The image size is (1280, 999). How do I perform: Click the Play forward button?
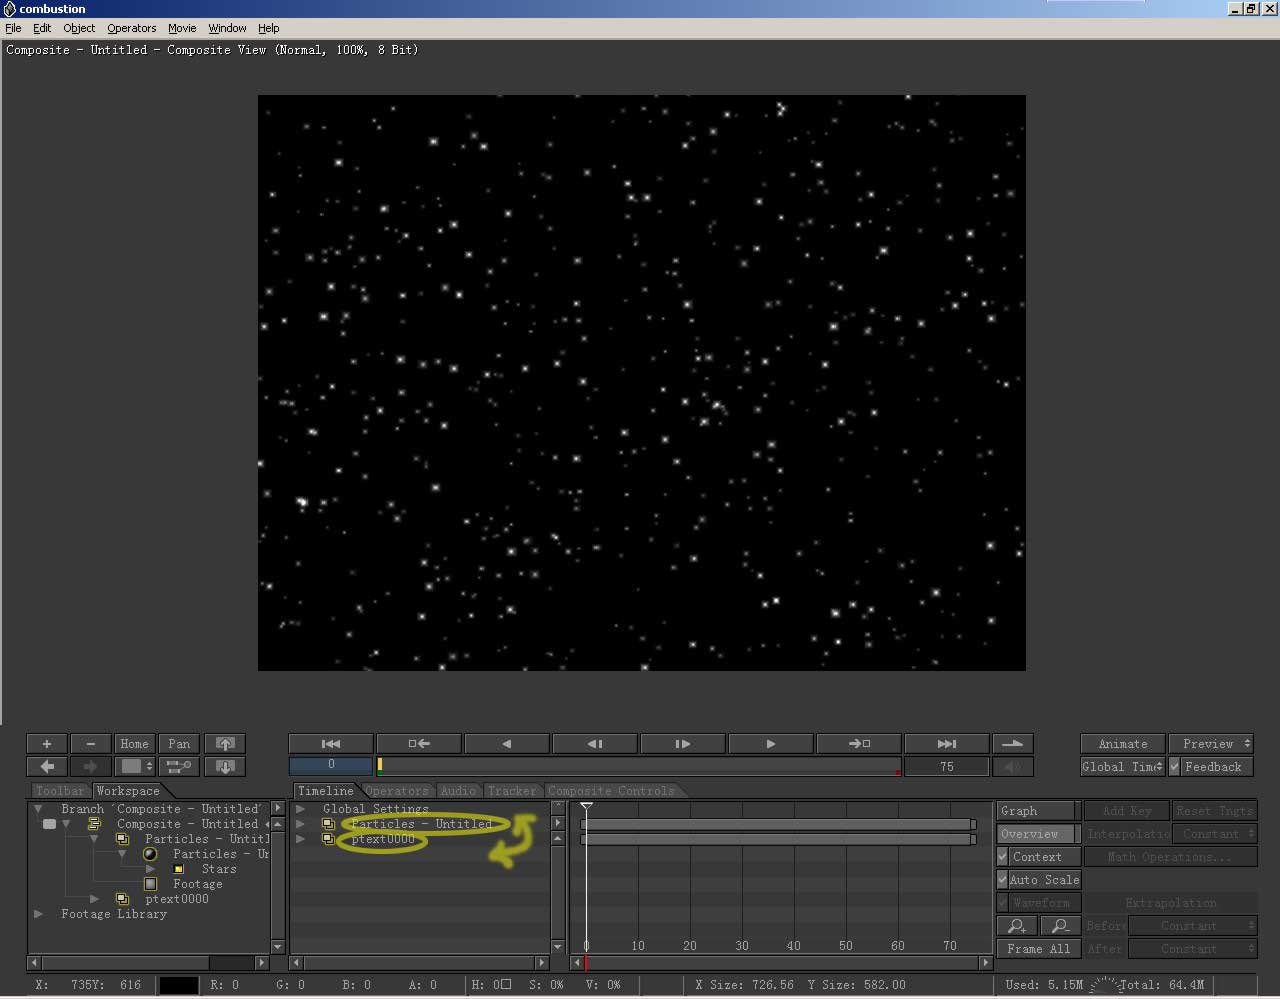(770, 744)
